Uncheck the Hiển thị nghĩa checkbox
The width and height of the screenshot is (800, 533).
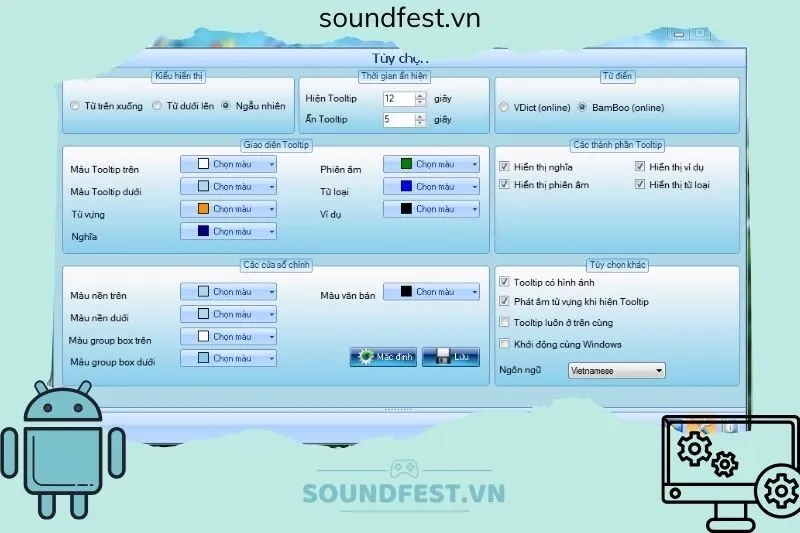click(505, 167)
